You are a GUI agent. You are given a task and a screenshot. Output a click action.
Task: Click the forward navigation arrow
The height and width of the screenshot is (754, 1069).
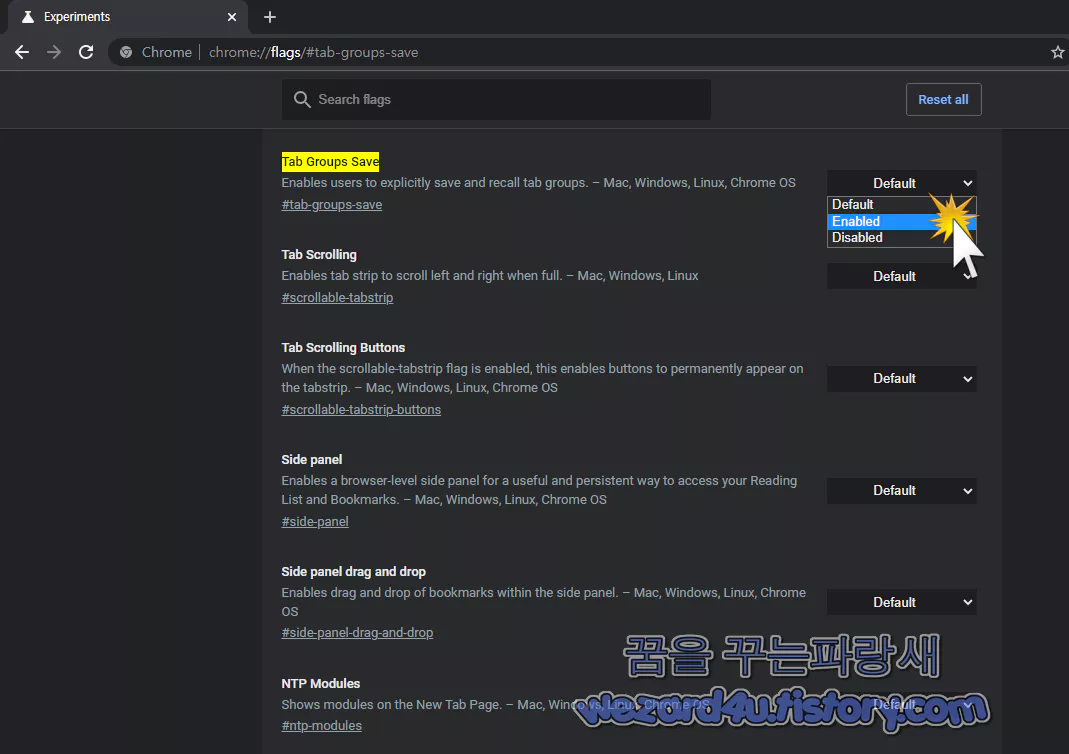click(54, 52)
